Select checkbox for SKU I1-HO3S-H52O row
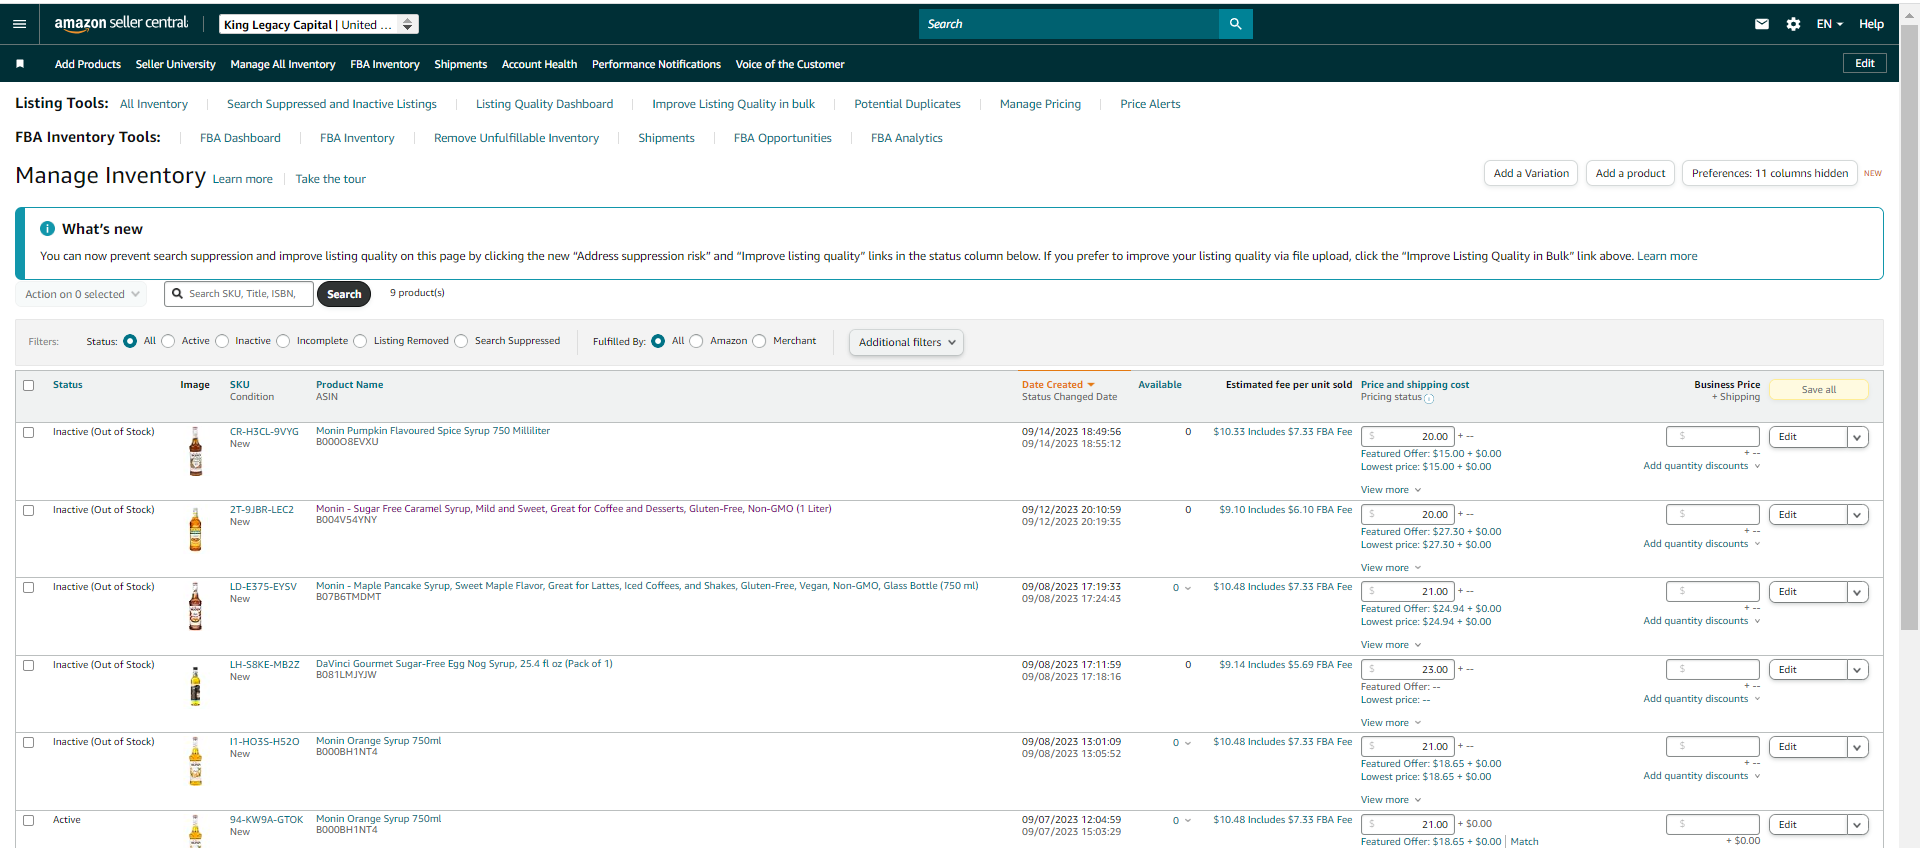Image resolution: width=1920 pixels, height=848 pixels. point(29,743)
